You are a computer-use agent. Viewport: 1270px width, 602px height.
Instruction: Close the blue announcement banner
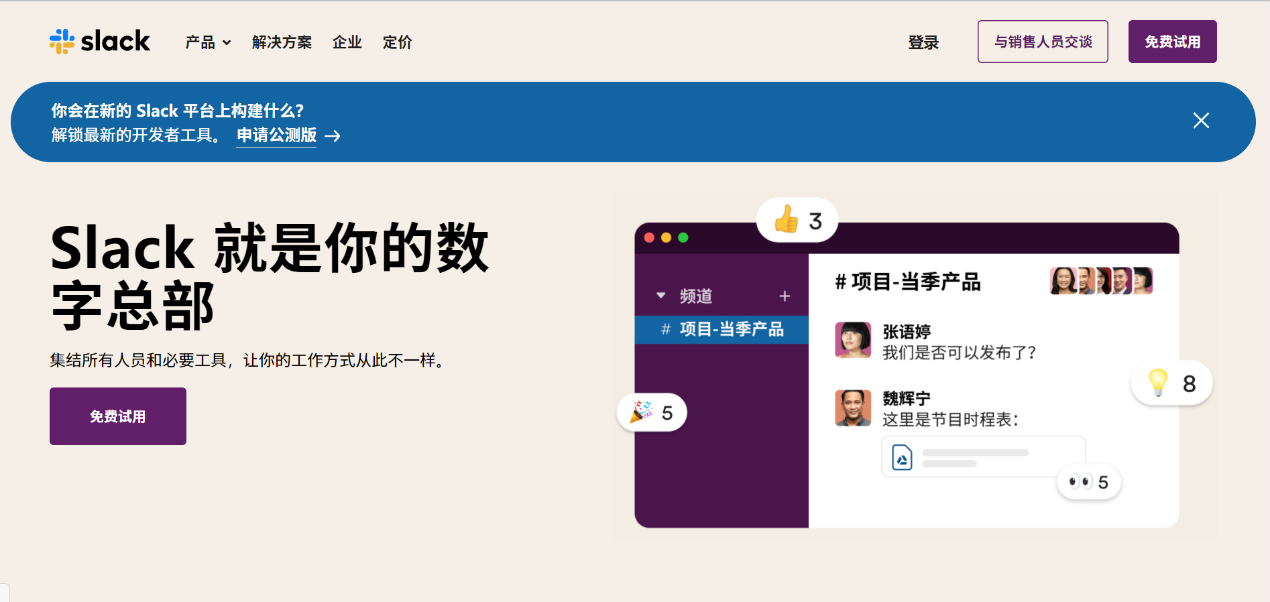[1201, 121]
